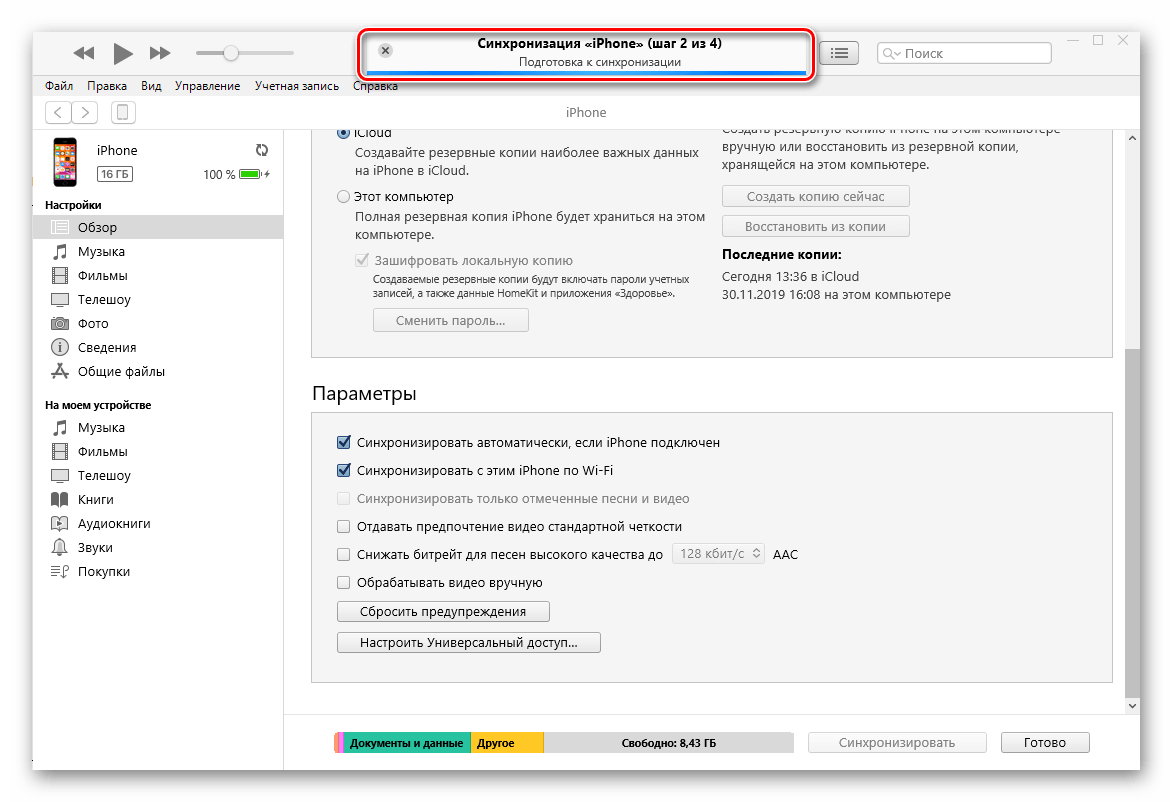Click Создать копию сейчас button
Image resolution: width=1172 pixels, height=802 pixels.
tap(815, 197)
